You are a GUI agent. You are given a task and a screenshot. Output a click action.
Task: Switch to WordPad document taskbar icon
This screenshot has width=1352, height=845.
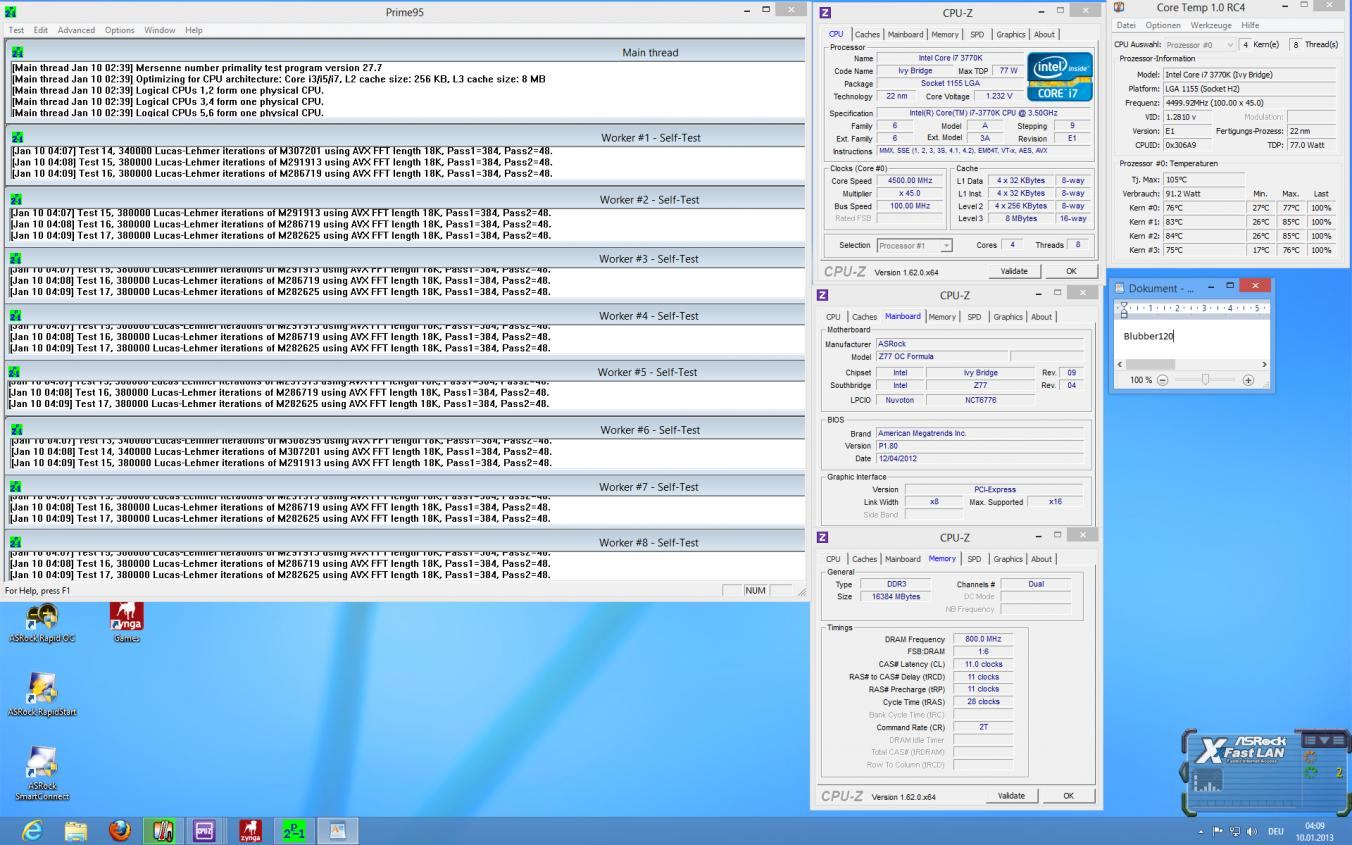337,830
